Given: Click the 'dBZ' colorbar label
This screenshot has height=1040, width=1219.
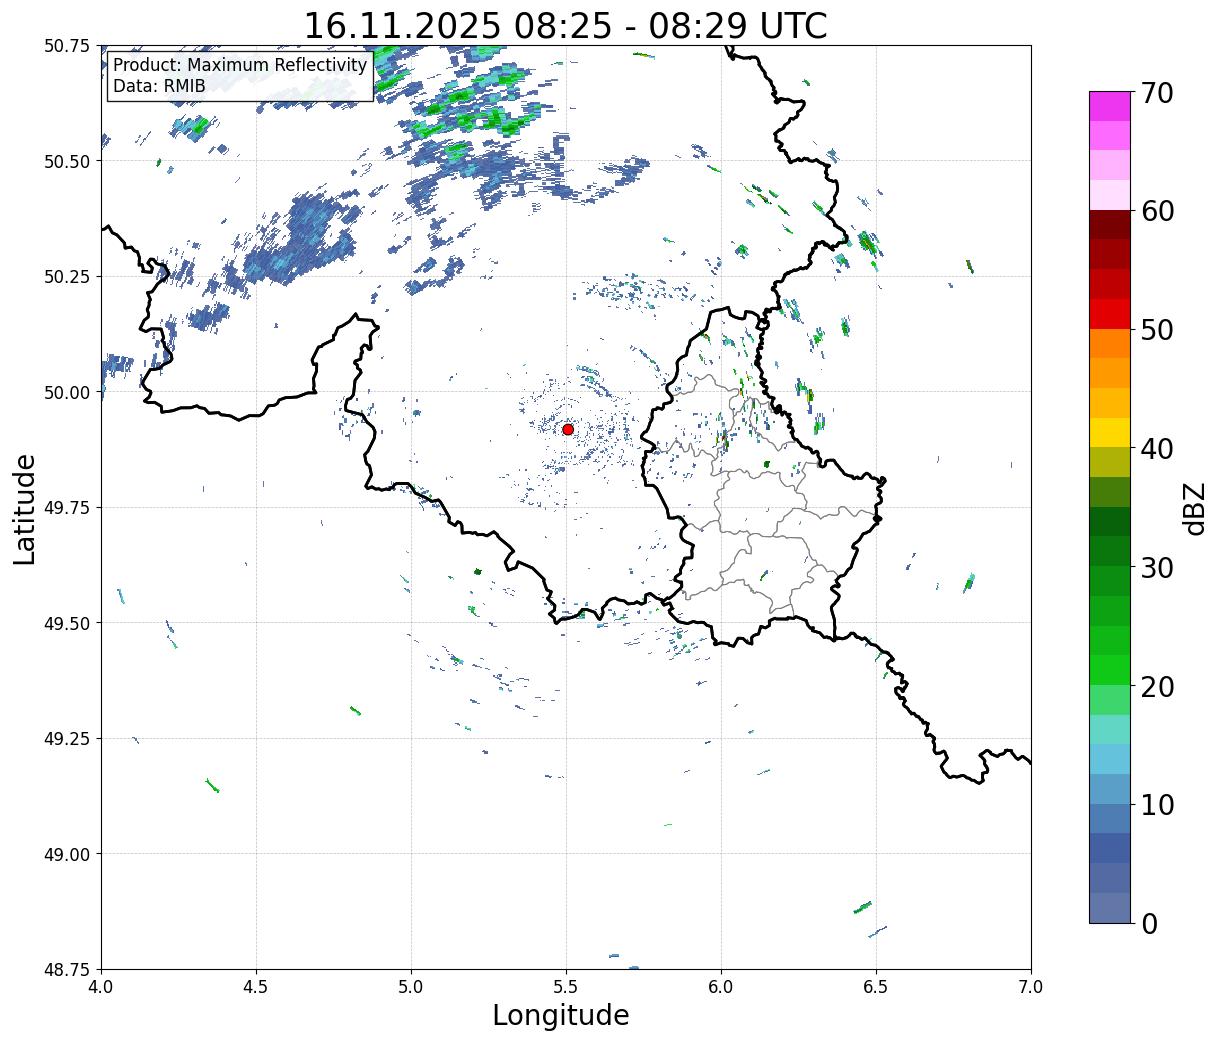Looking at the screenshot, I should (1195, 507).
